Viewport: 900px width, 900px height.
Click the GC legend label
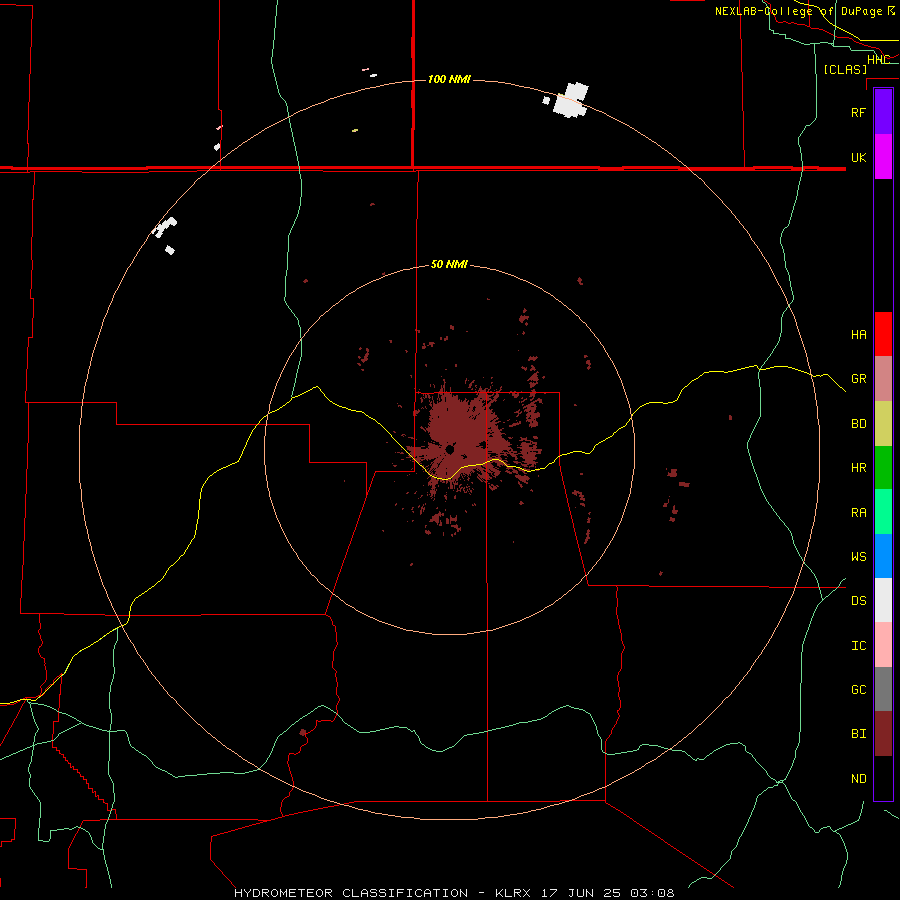(858, 690)
